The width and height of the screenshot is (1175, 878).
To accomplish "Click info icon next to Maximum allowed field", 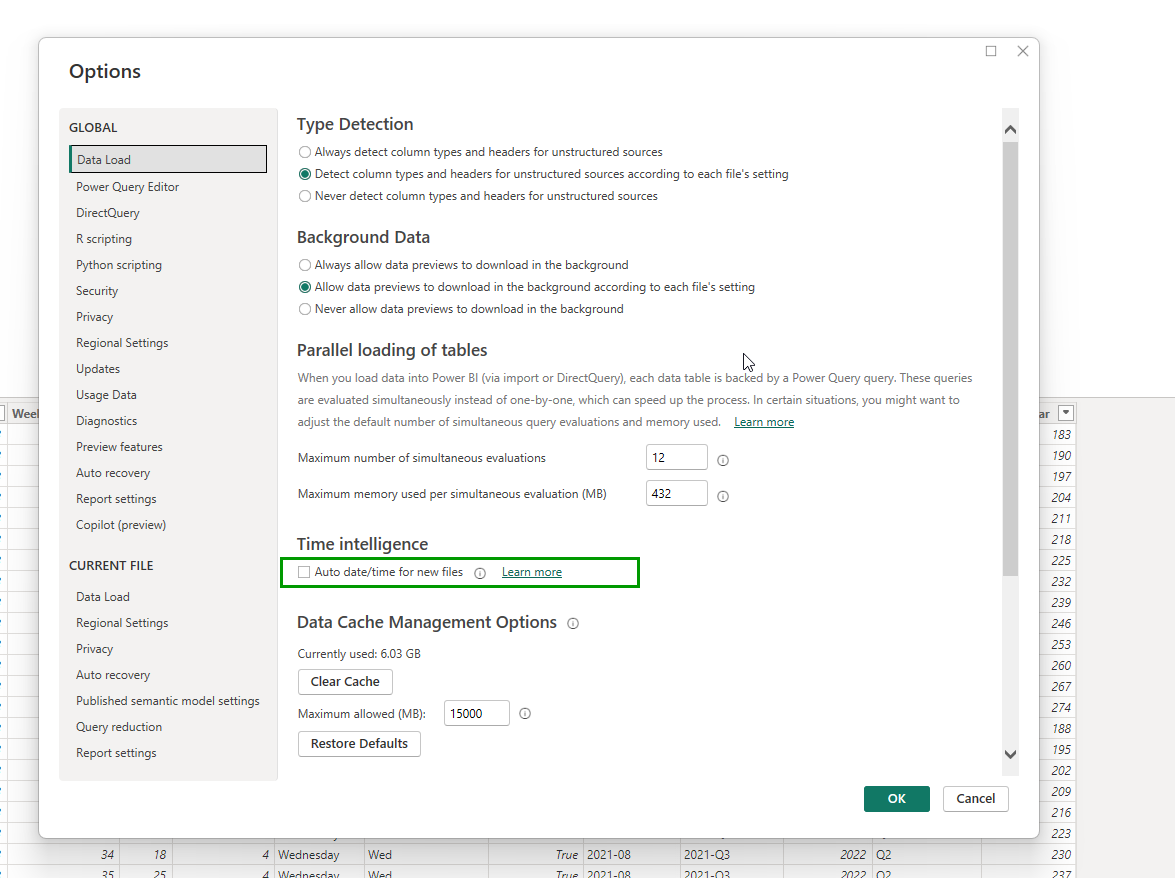I will [525, 714].
